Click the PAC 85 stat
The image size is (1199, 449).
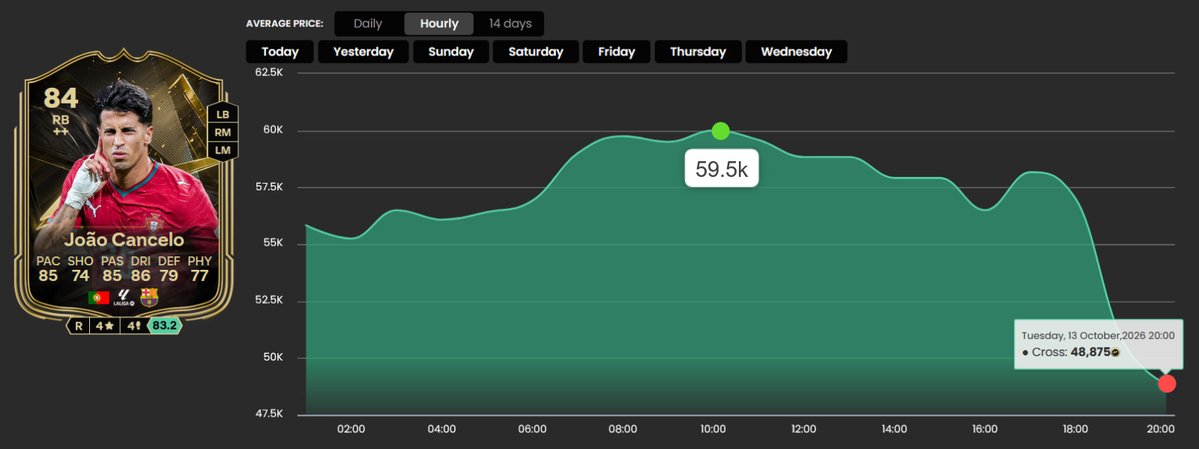[x=48, y=268]
